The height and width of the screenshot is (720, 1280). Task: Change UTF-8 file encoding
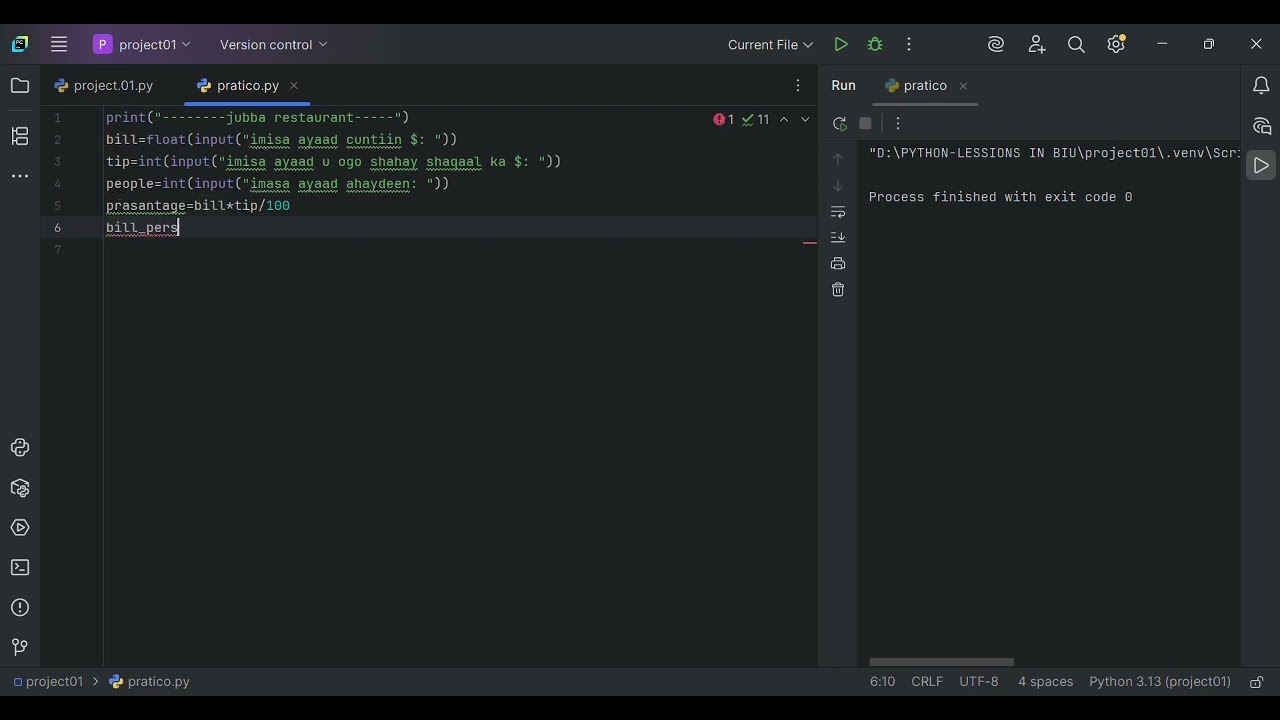[979, 682]
